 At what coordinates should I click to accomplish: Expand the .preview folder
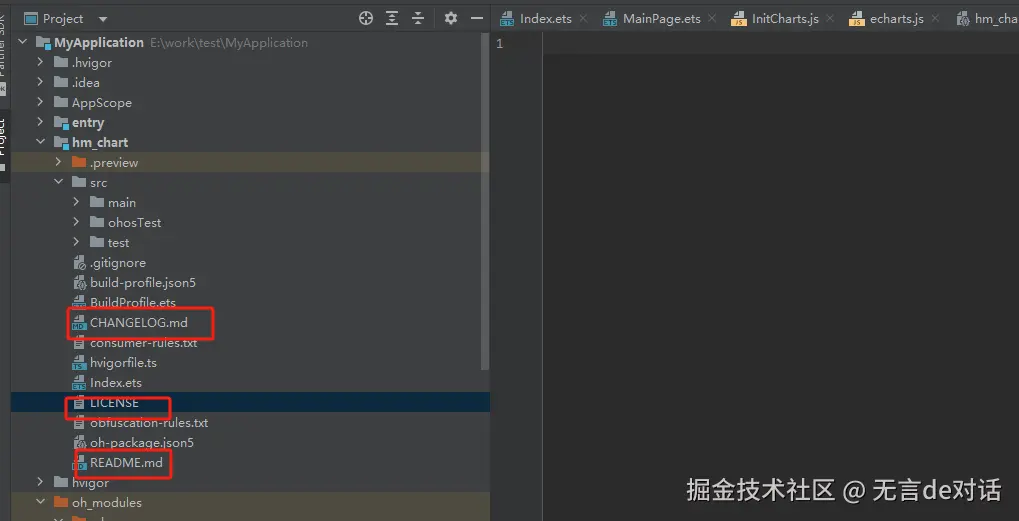[x=58, y=162]
